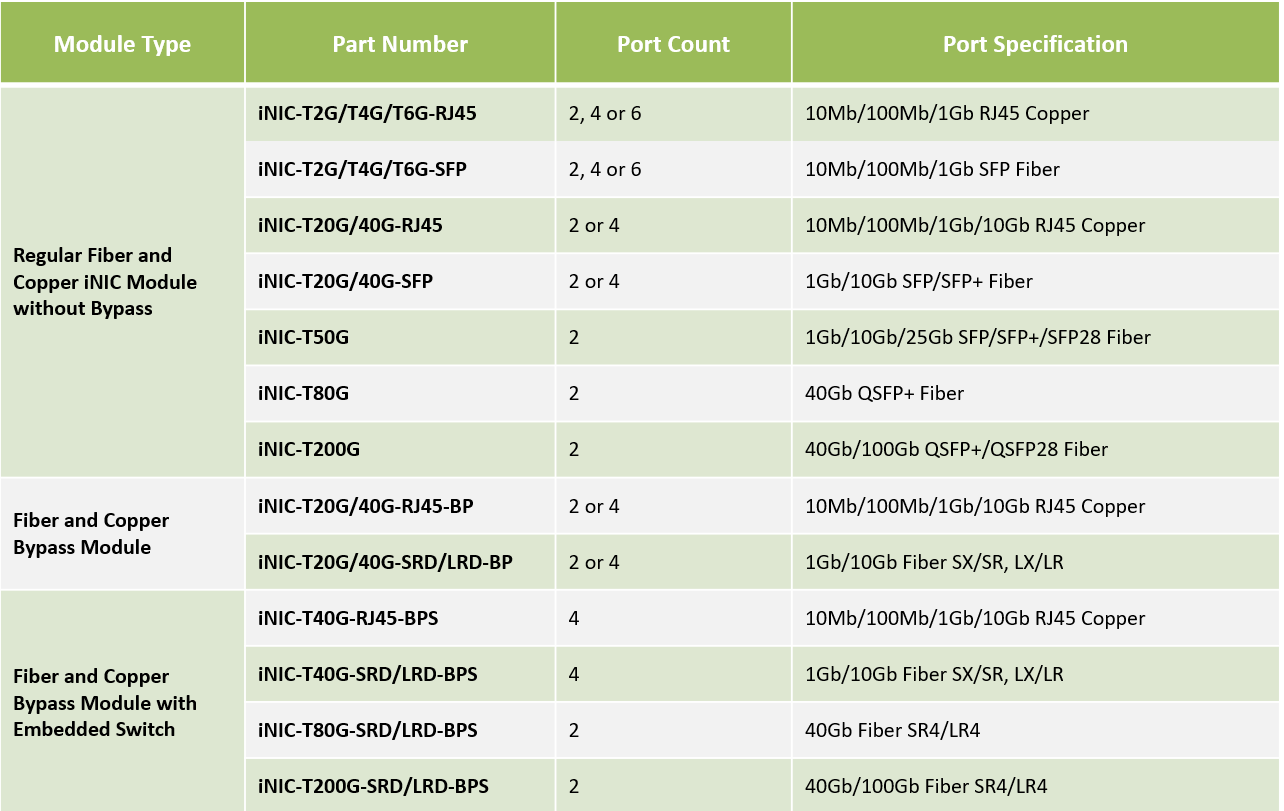Select the Port Count column header
Screen dimensions: 1284x811
(x=673, y=44)
